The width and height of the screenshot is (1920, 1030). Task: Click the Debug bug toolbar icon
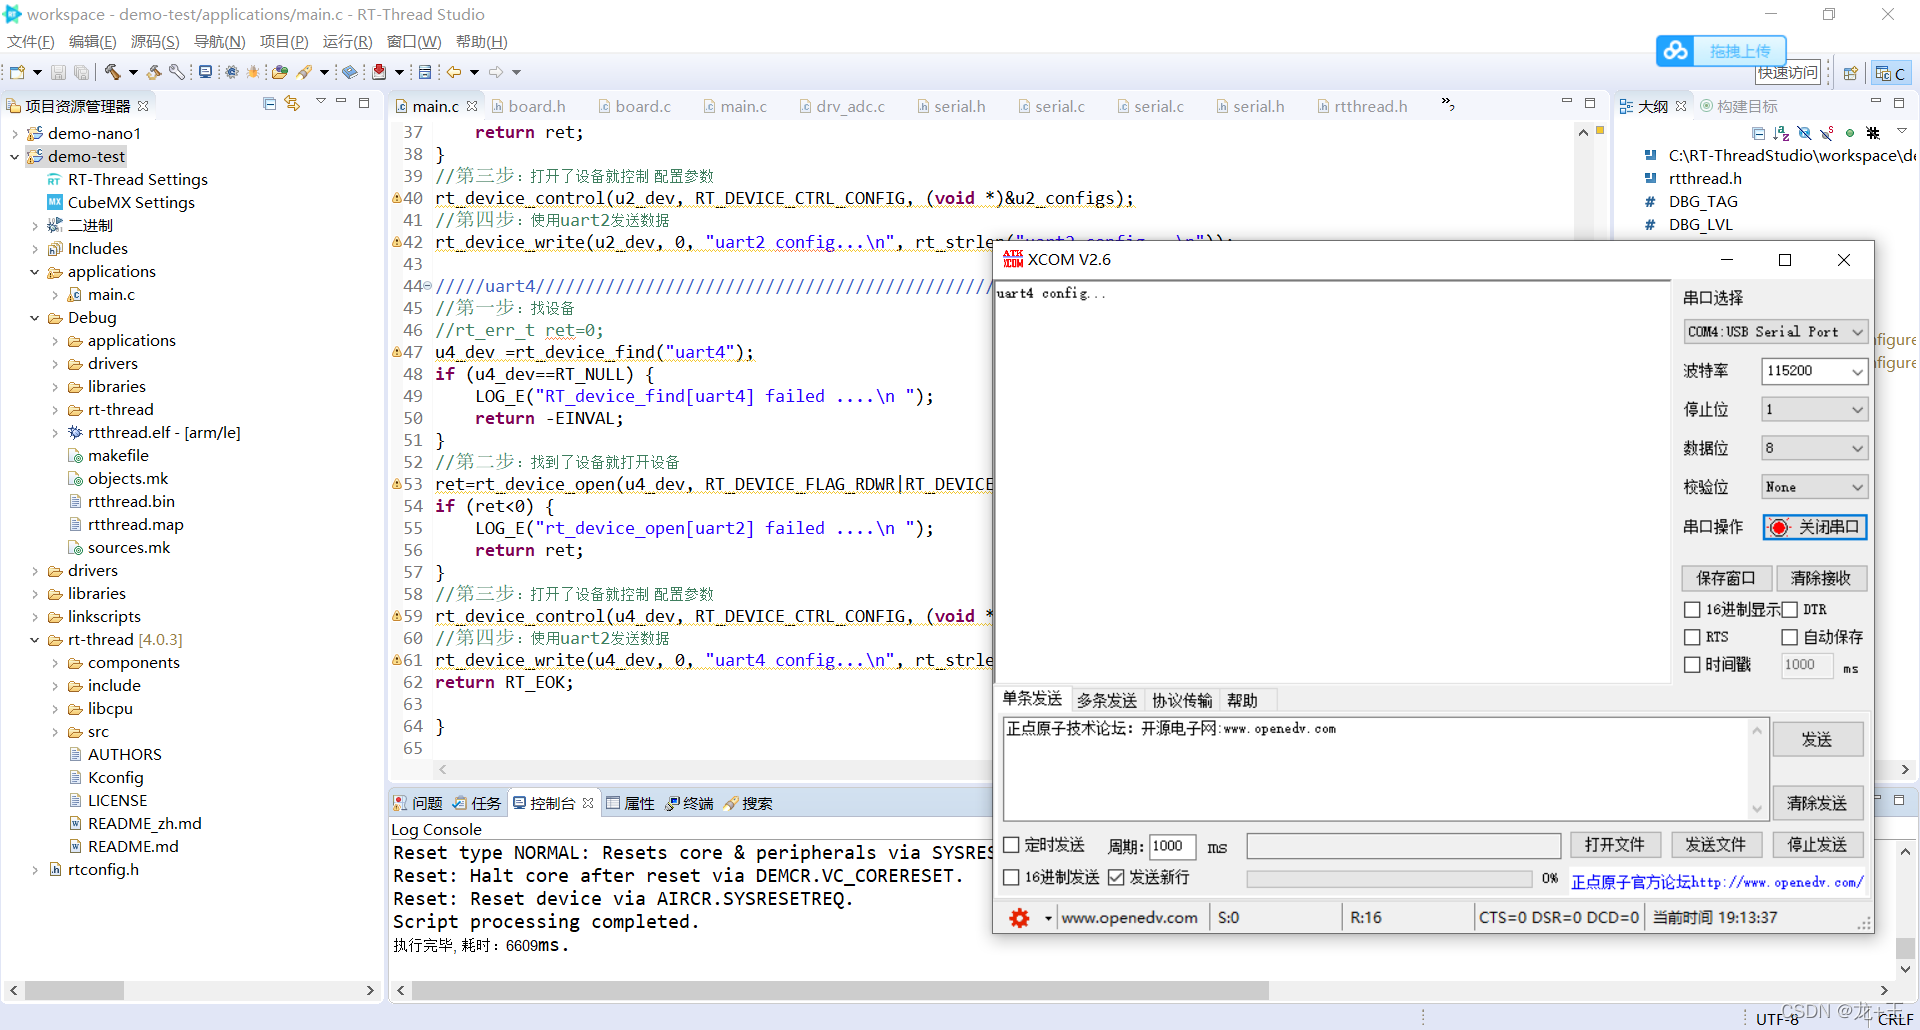click(253, 72)
